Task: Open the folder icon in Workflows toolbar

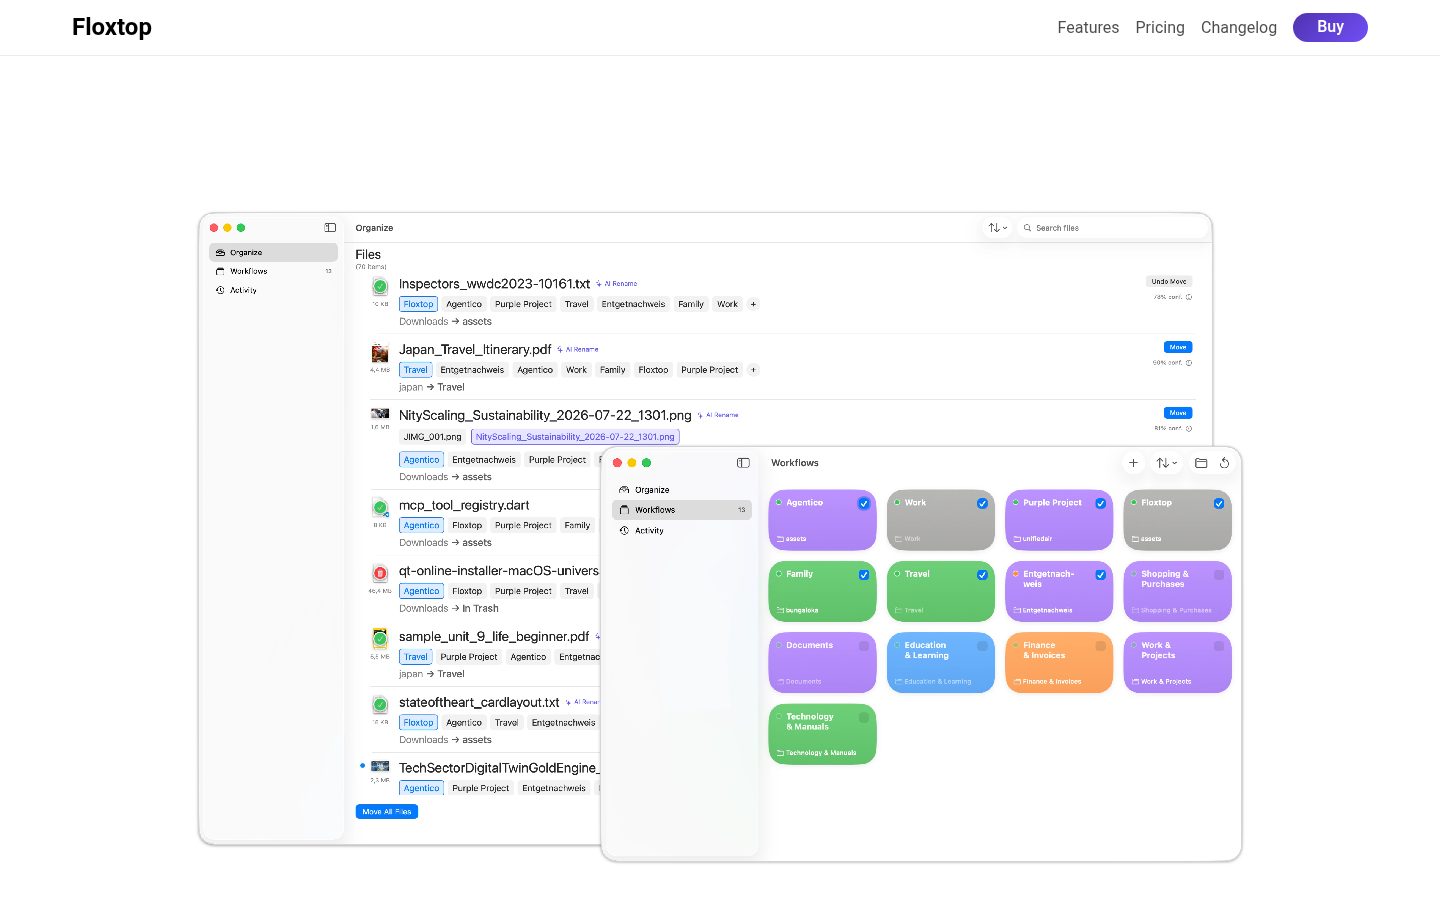Action: click(1201, 463)
